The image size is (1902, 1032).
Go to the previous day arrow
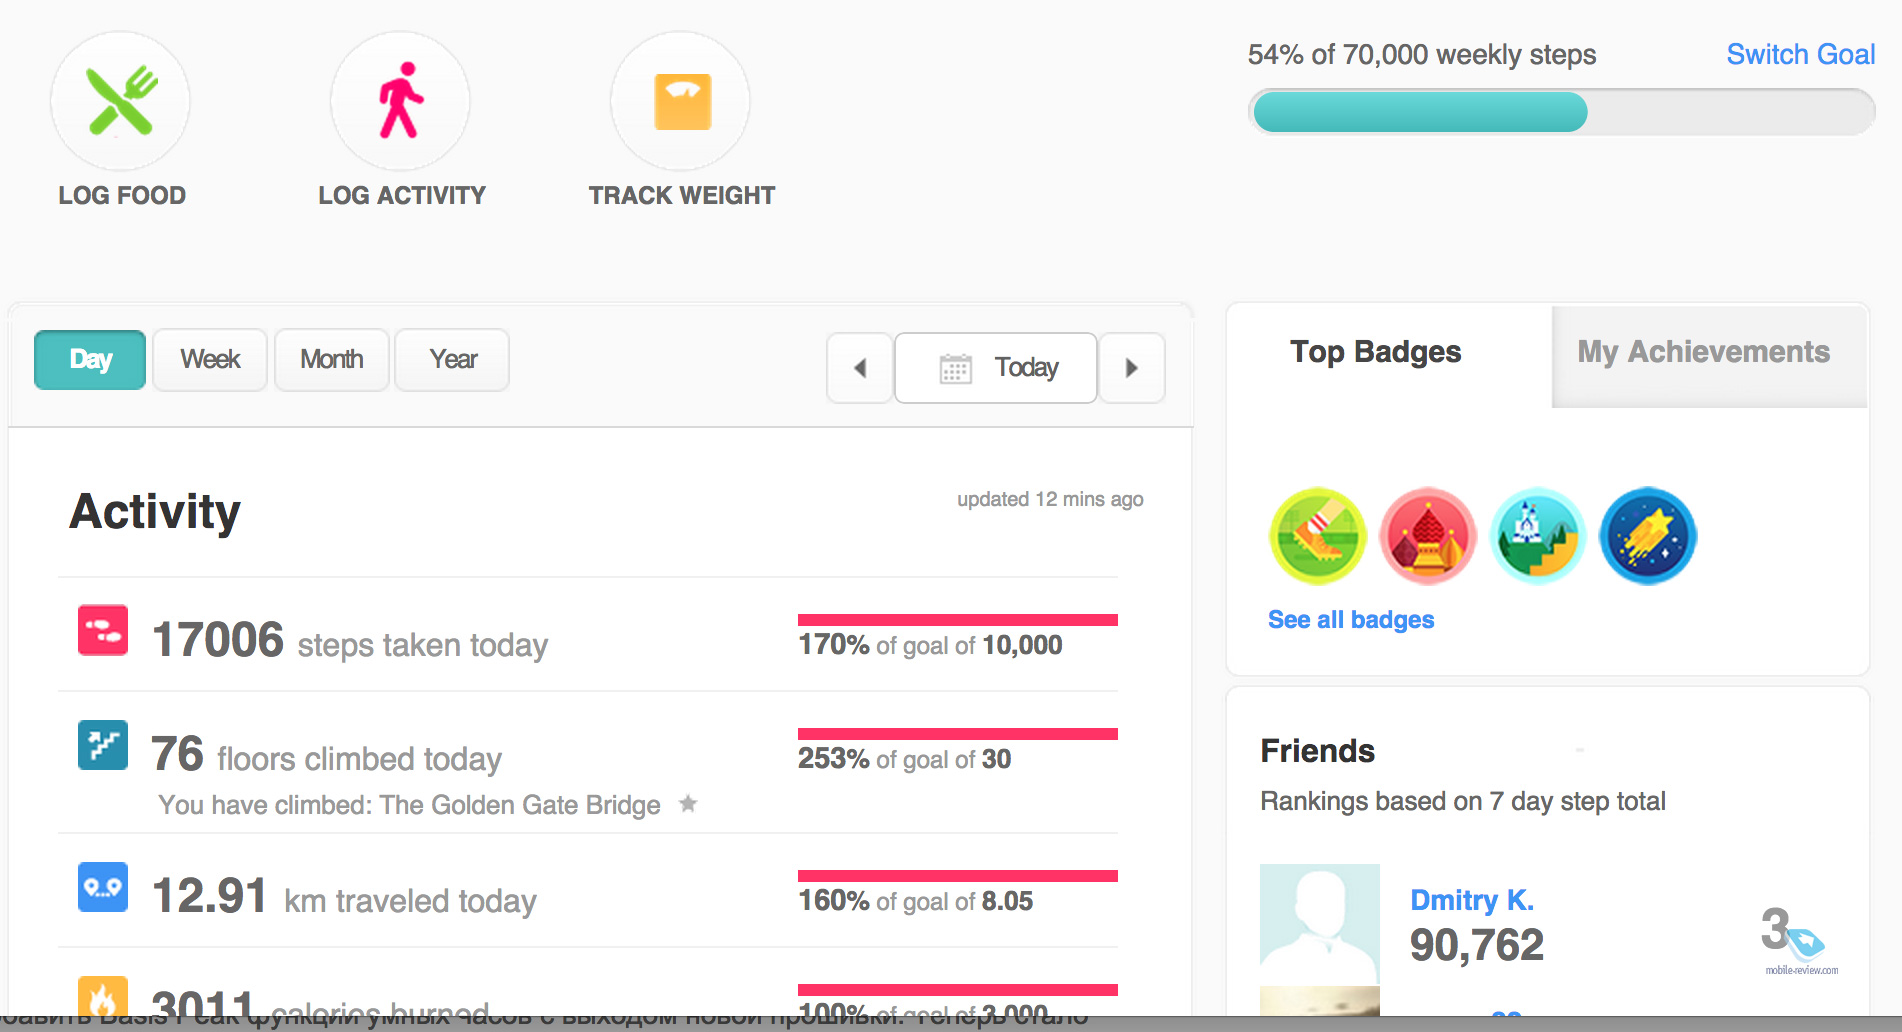860,368
